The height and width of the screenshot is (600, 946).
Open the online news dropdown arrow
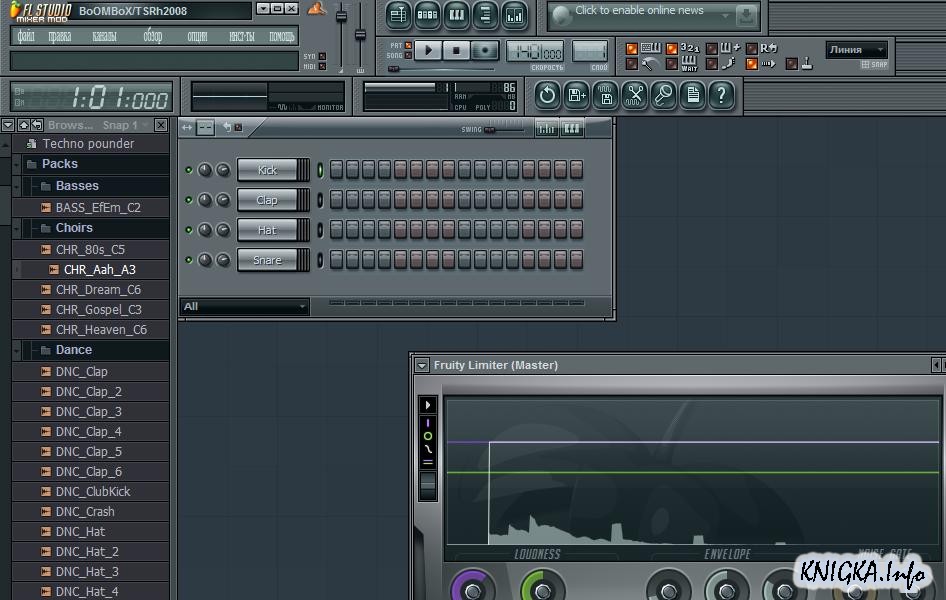click(x=725, y=16)
